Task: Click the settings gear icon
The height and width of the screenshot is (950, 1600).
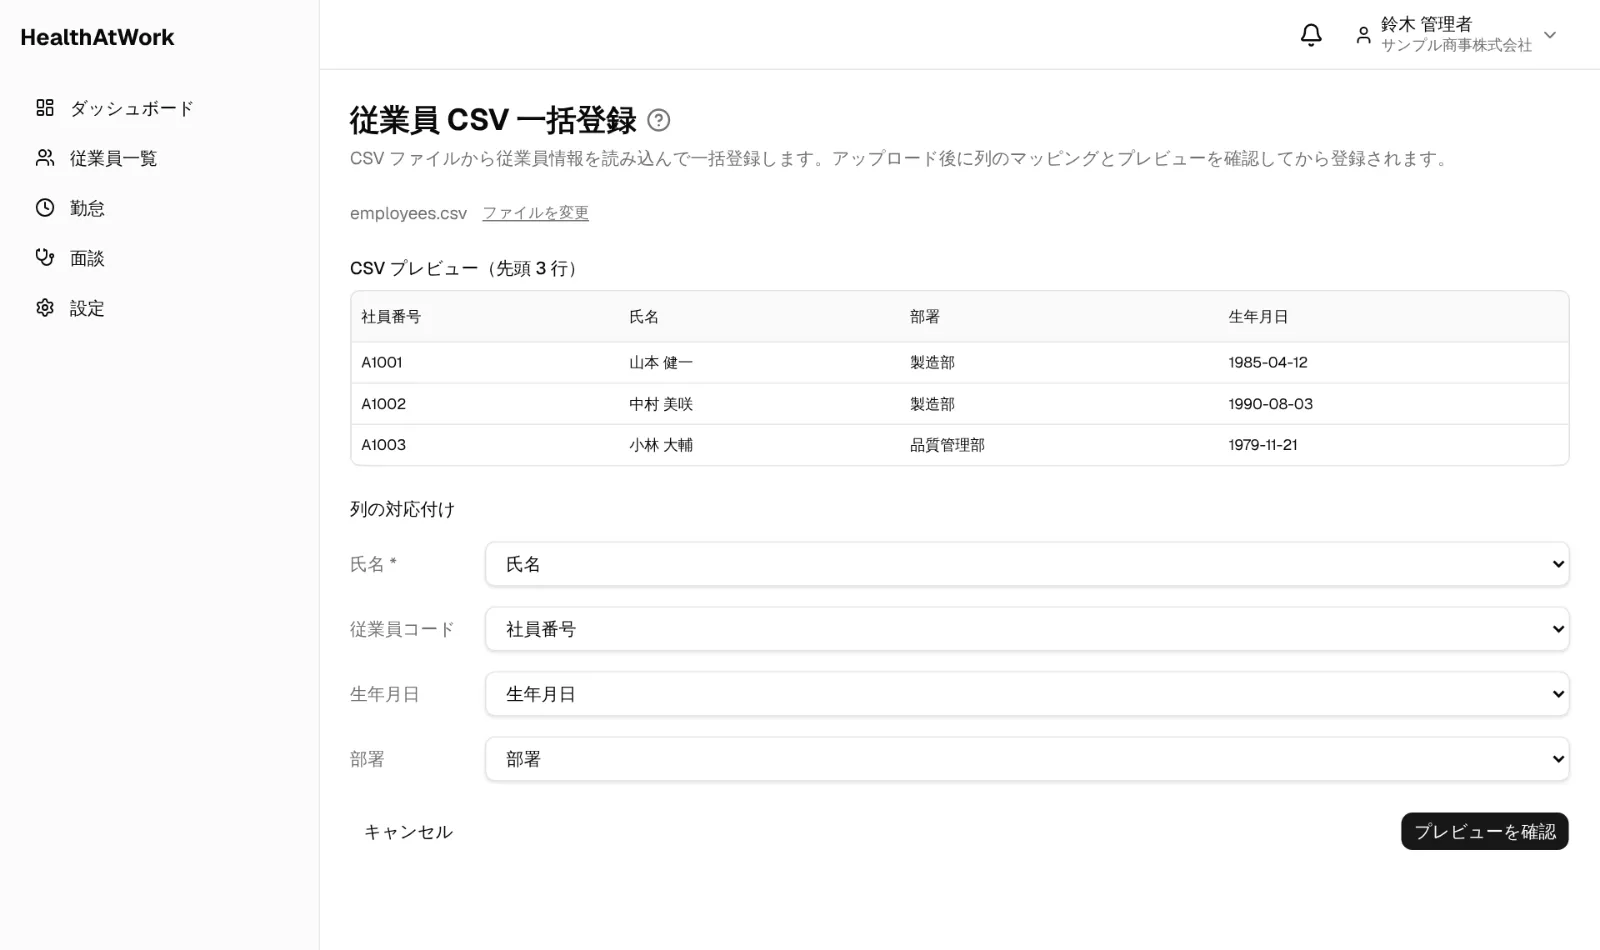Action: 45,308
